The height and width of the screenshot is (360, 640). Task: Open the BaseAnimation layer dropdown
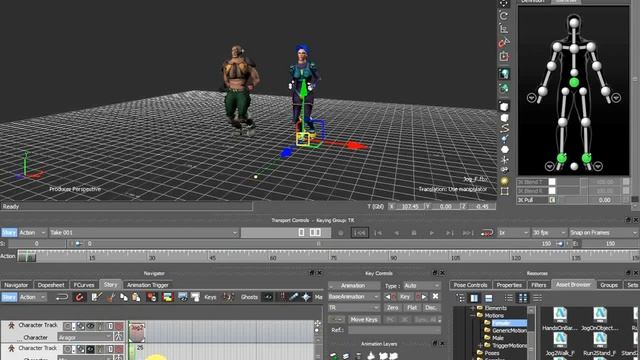[354, 297]
